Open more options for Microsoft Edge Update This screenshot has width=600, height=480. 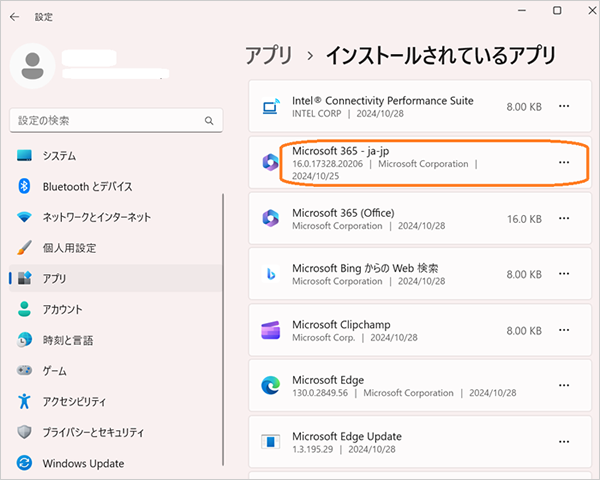[564, 442]
